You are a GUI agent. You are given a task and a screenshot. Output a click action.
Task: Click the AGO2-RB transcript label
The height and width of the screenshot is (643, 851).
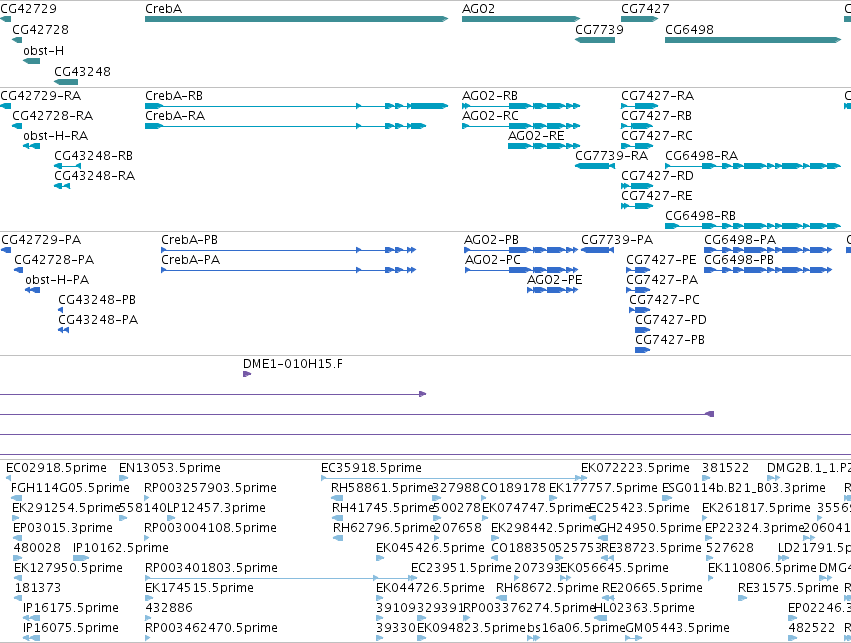point(490,96)
